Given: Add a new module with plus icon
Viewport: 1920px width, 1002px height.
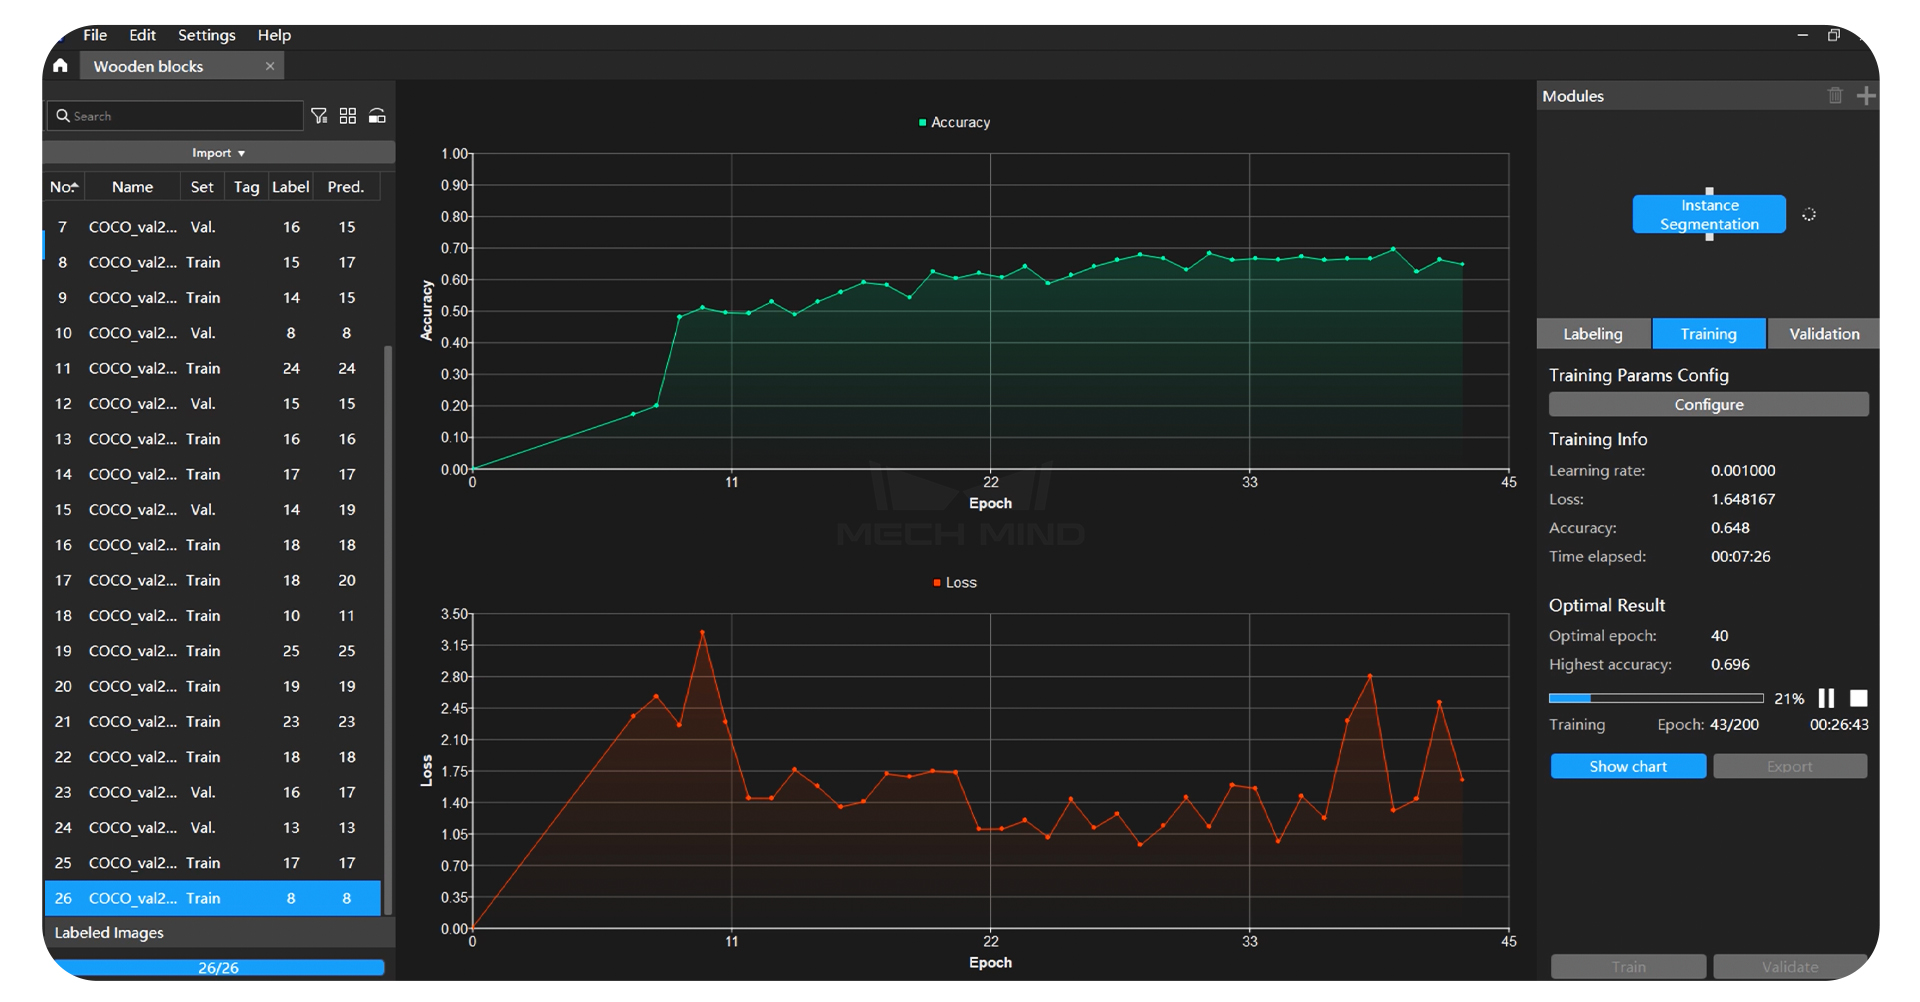Looking at the screenshot, I should (1866, 96).
